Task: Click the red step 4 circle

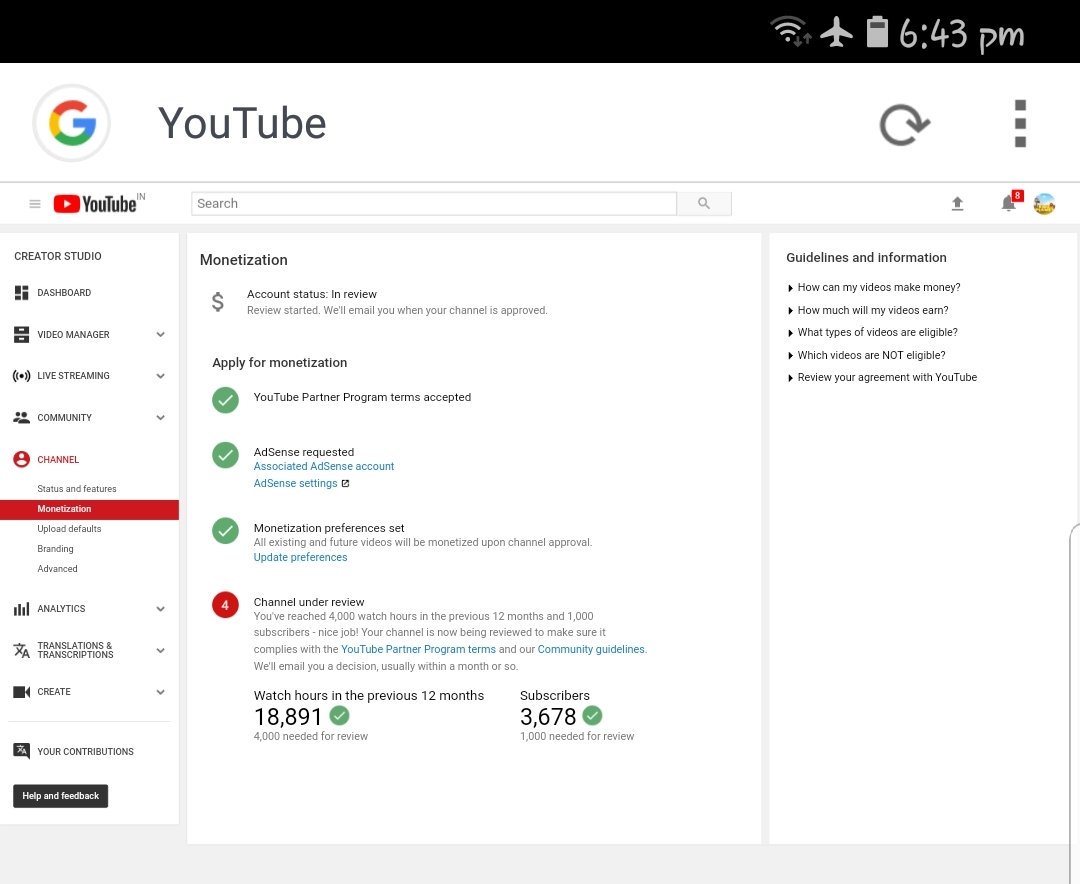Action: click(x=225, y=605)
